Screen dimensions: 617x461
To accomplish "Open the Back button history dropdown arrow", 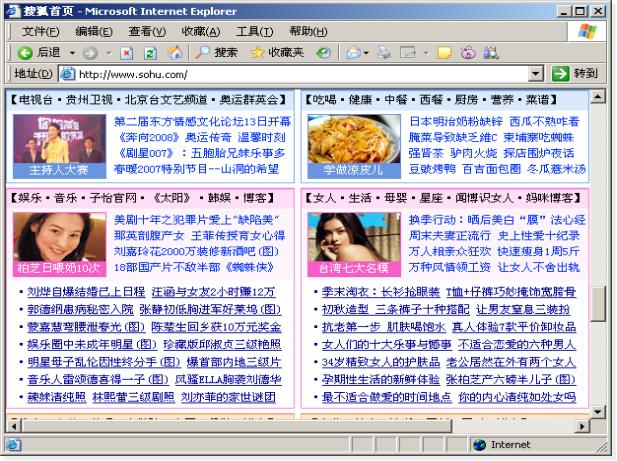I will 72,53.
